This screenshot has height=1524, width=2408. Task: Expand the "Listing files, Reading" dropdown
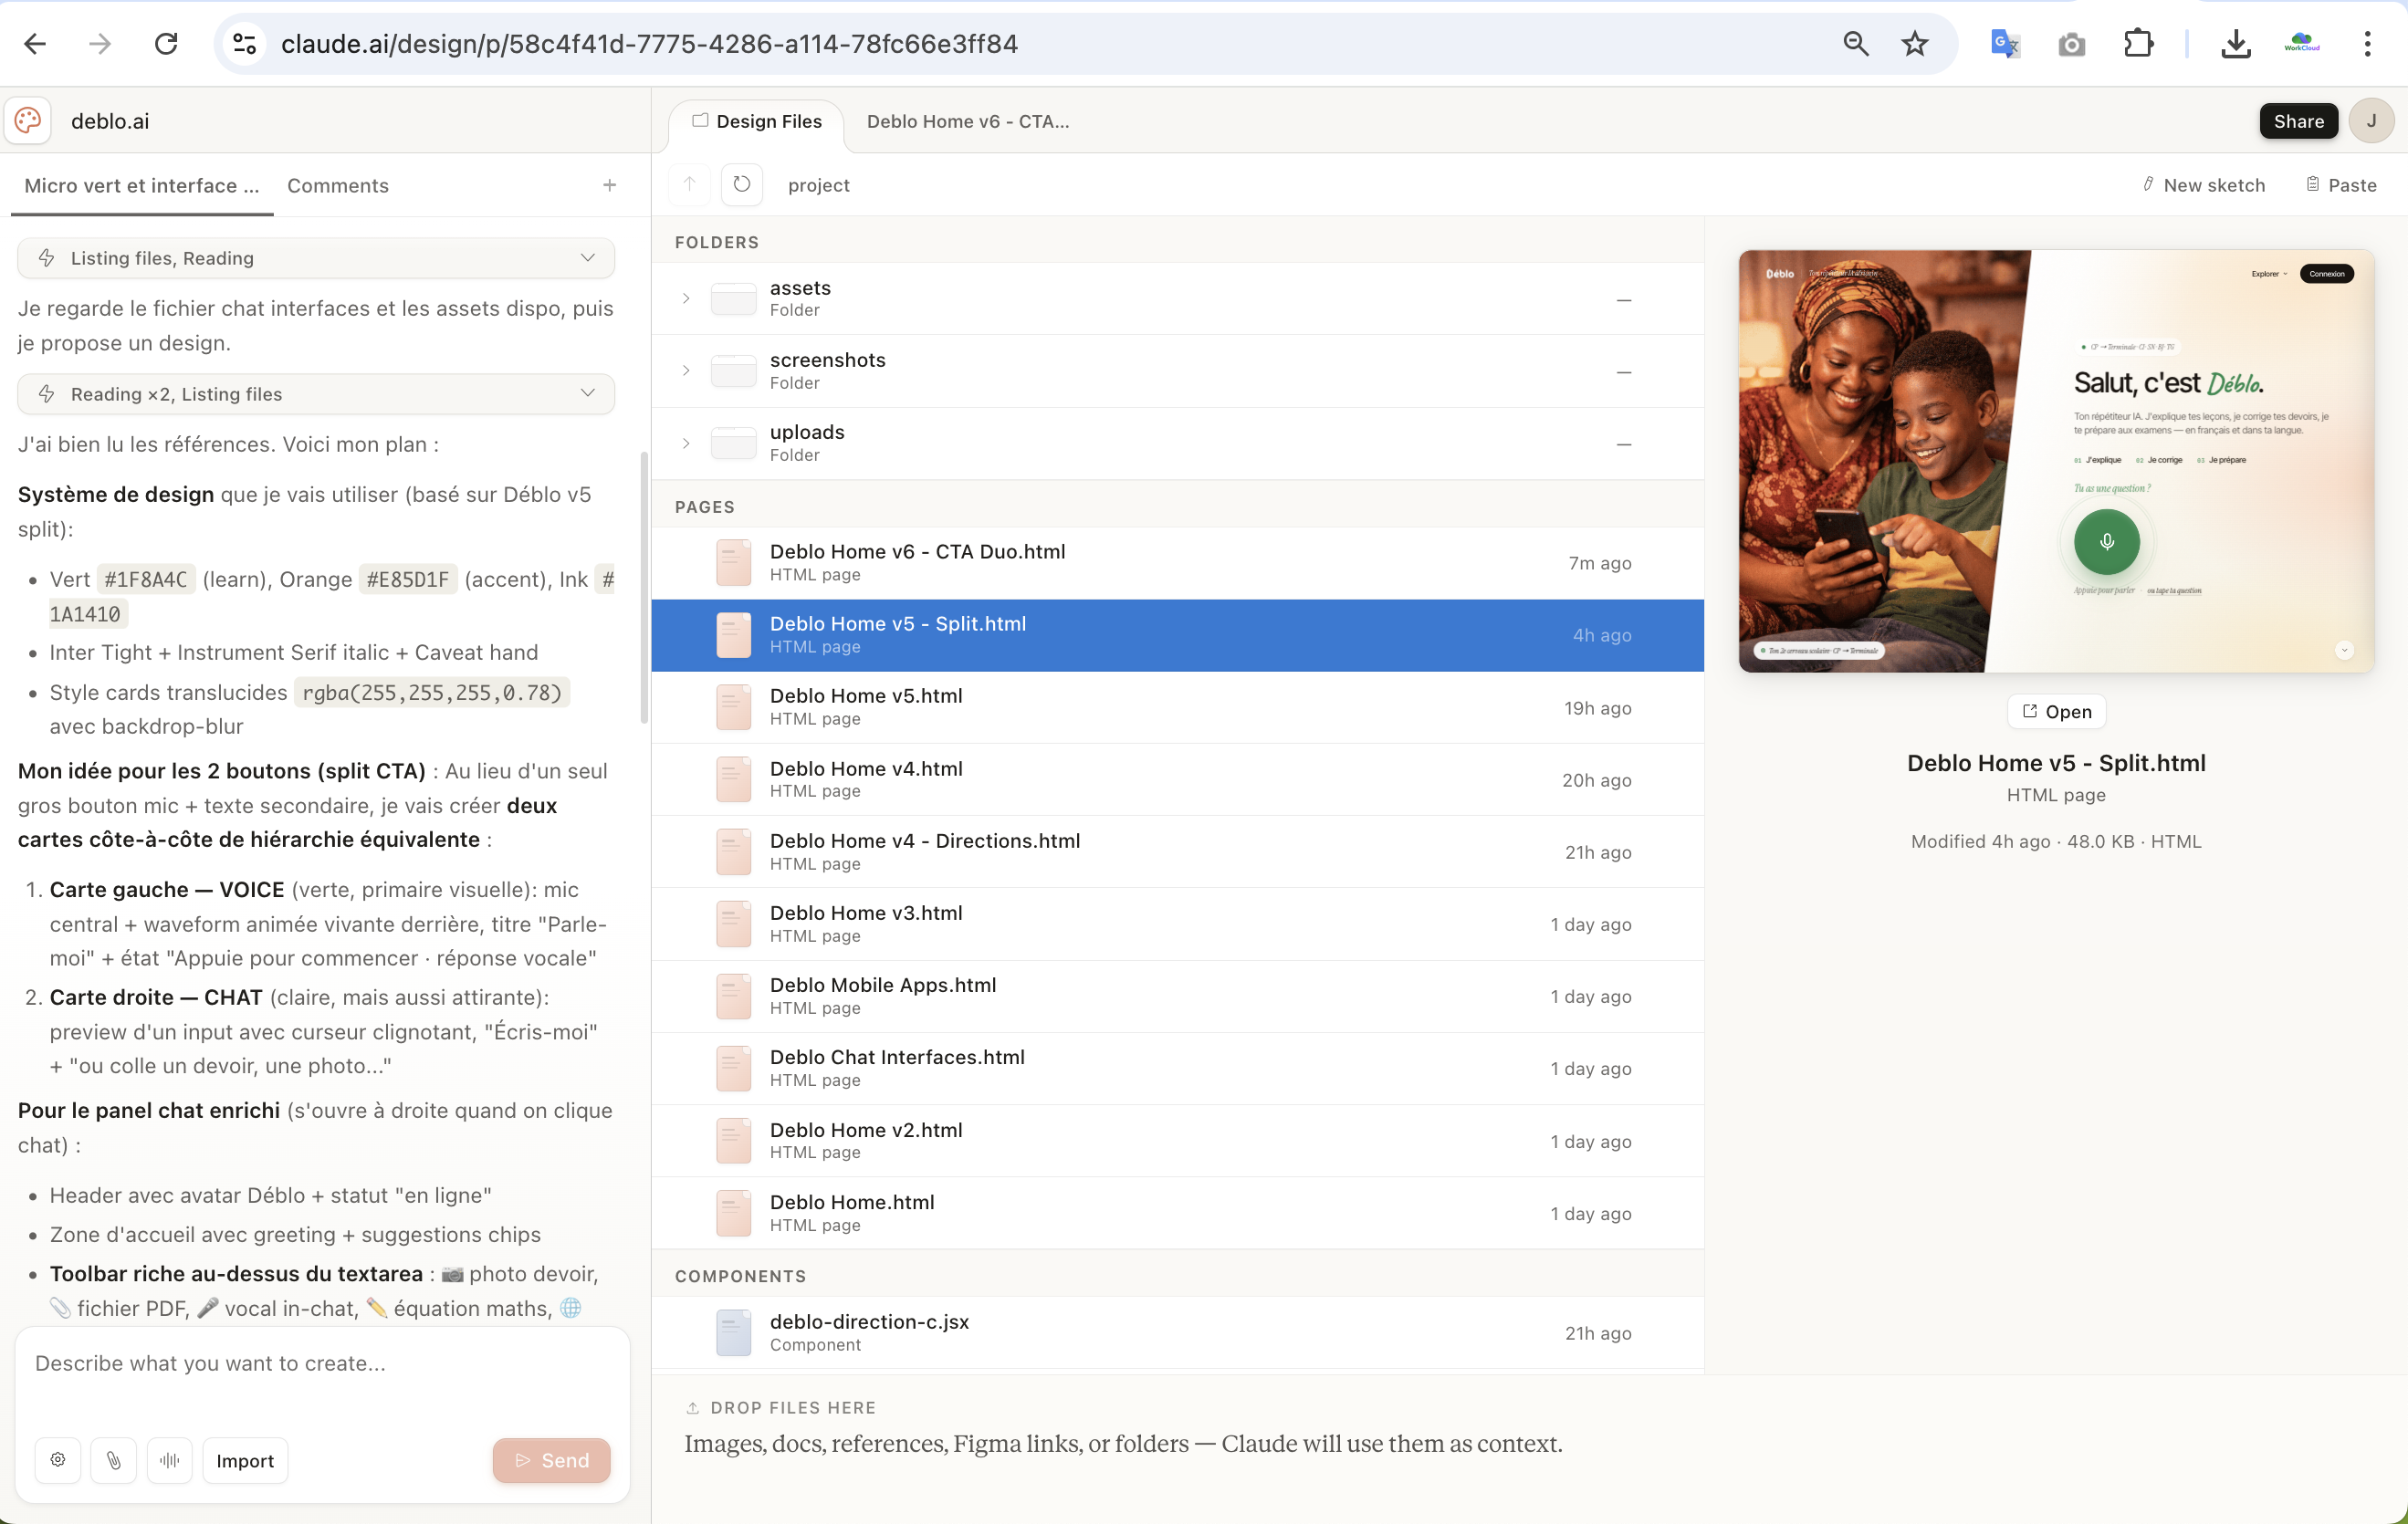[x=587, y=258]
